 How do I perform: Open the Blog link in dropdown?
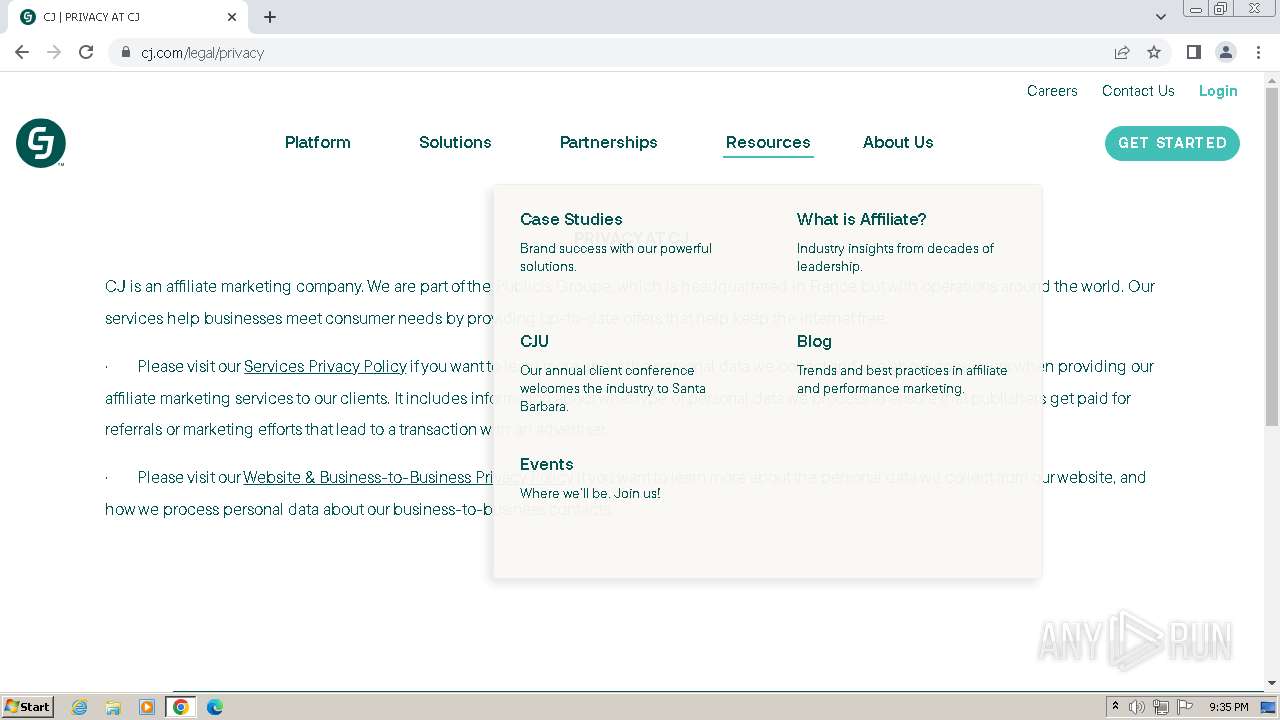(x=814, y=341)
